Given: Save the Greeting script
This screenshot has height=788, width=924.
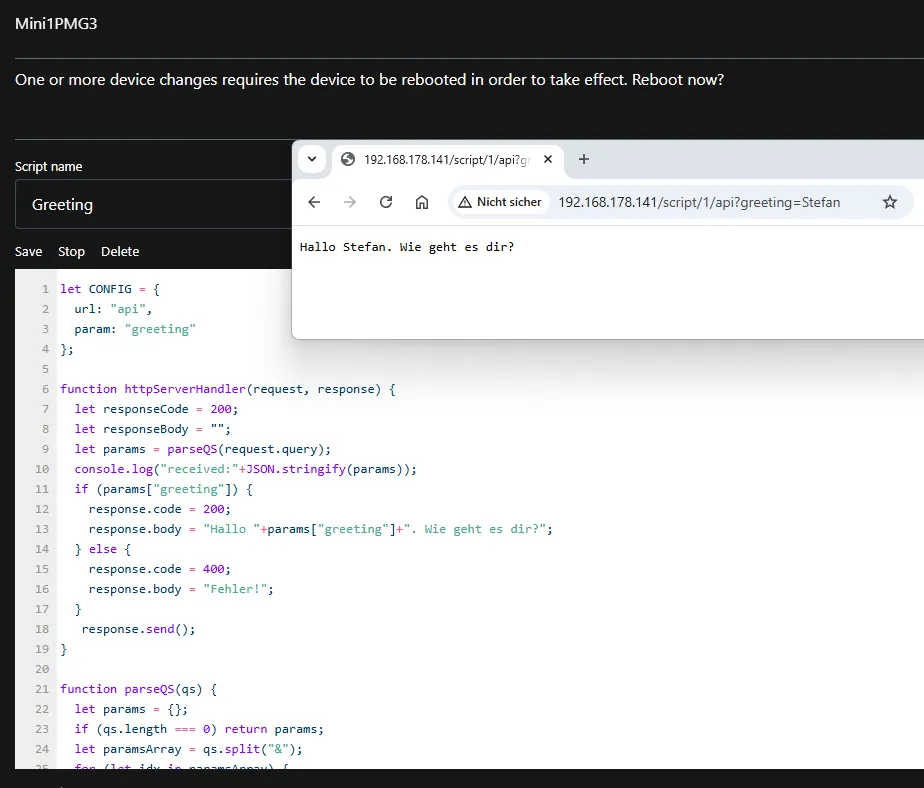Looking at the screenshot, I should (x=28, y=251).
